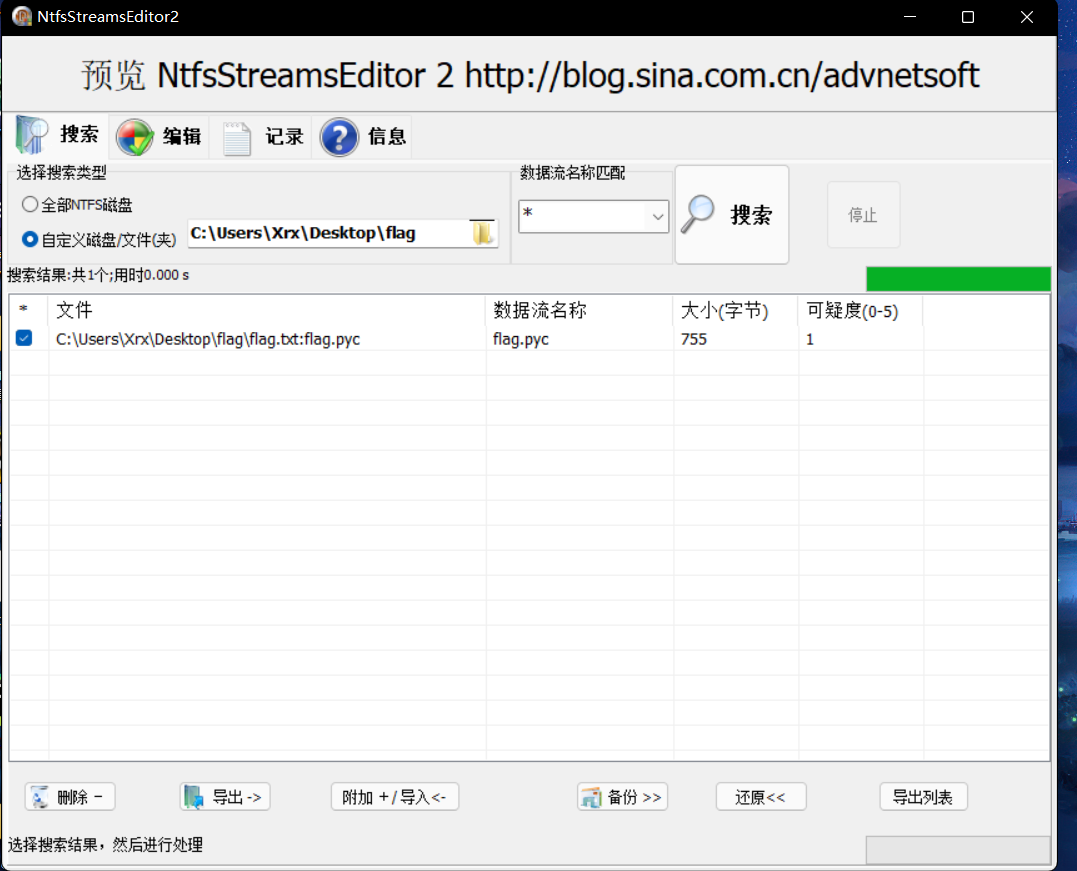
Task: Select the file path C:\Users\Xrx\Desktop\flag\flag.txt:flag.pyc
Action: coord(207,339)
